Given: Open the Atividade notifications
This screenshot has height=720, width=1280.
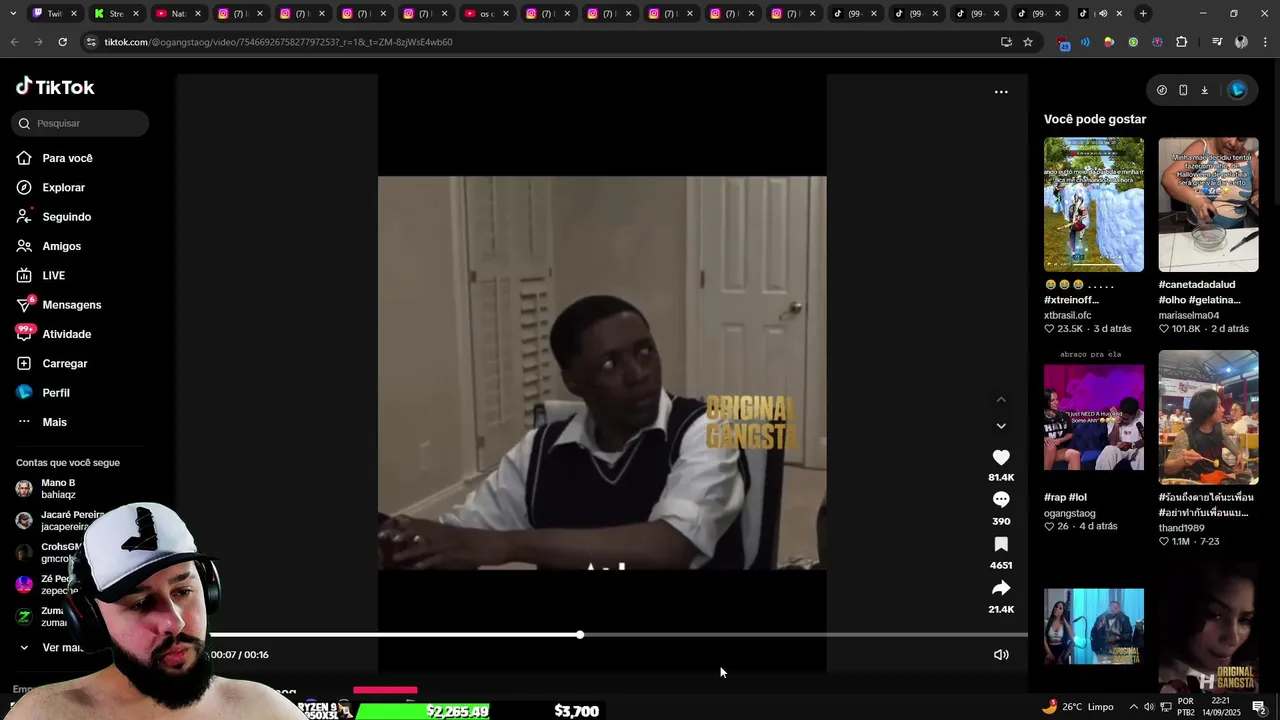Looking at the screenshot, I should (x=66, y=334).
